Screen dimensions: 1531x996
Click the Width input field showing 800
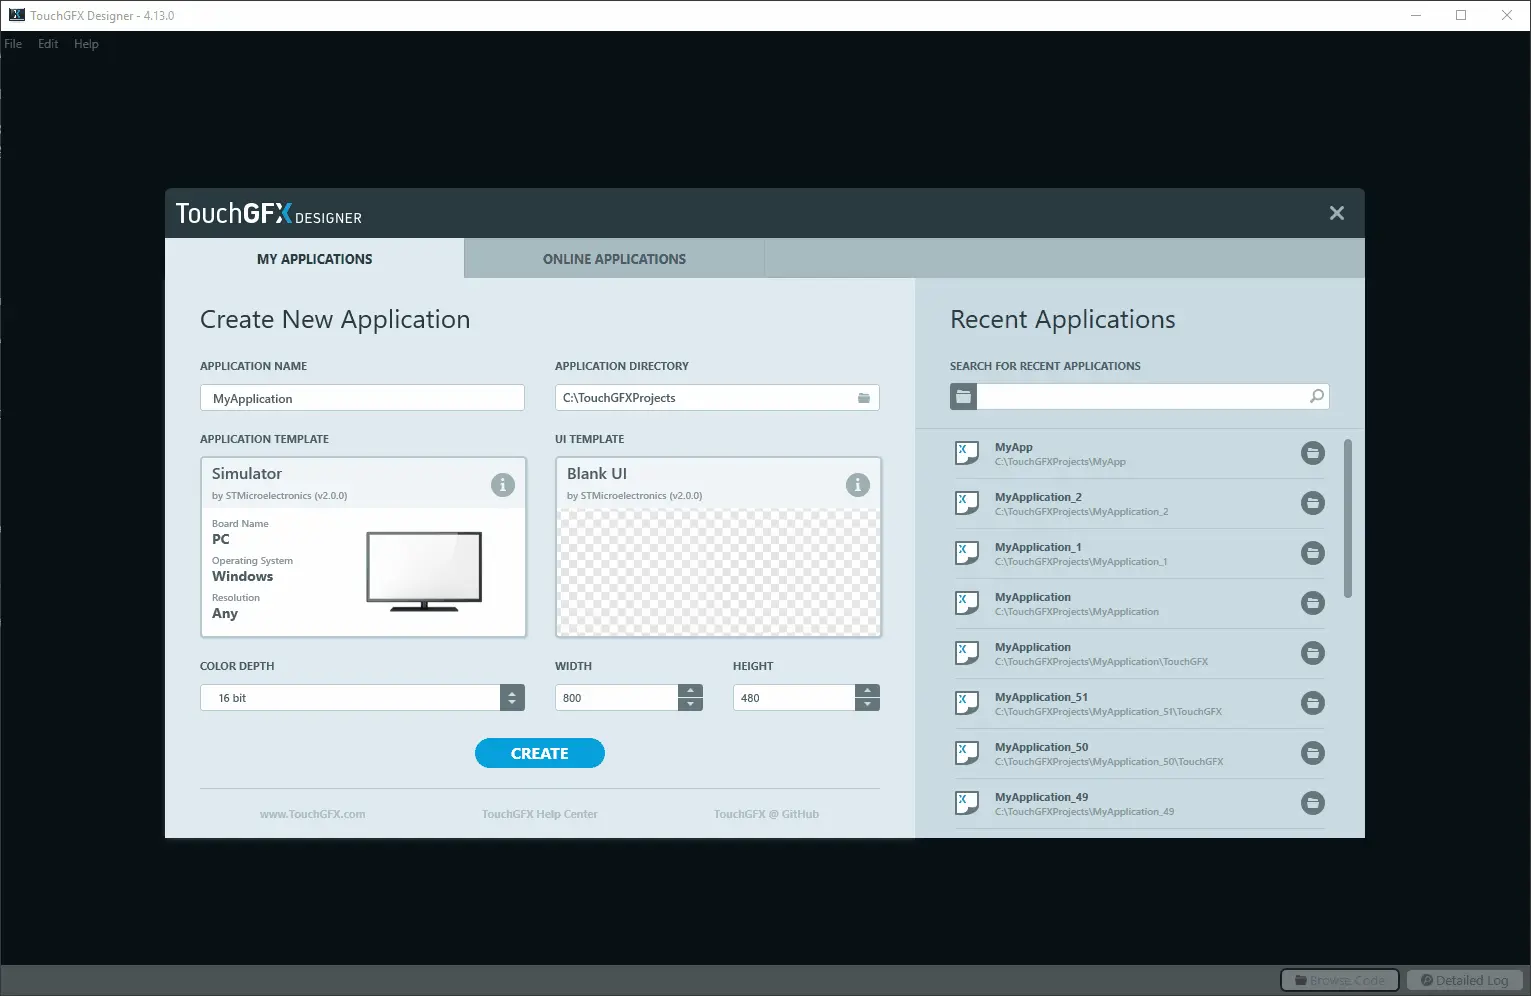616,698
